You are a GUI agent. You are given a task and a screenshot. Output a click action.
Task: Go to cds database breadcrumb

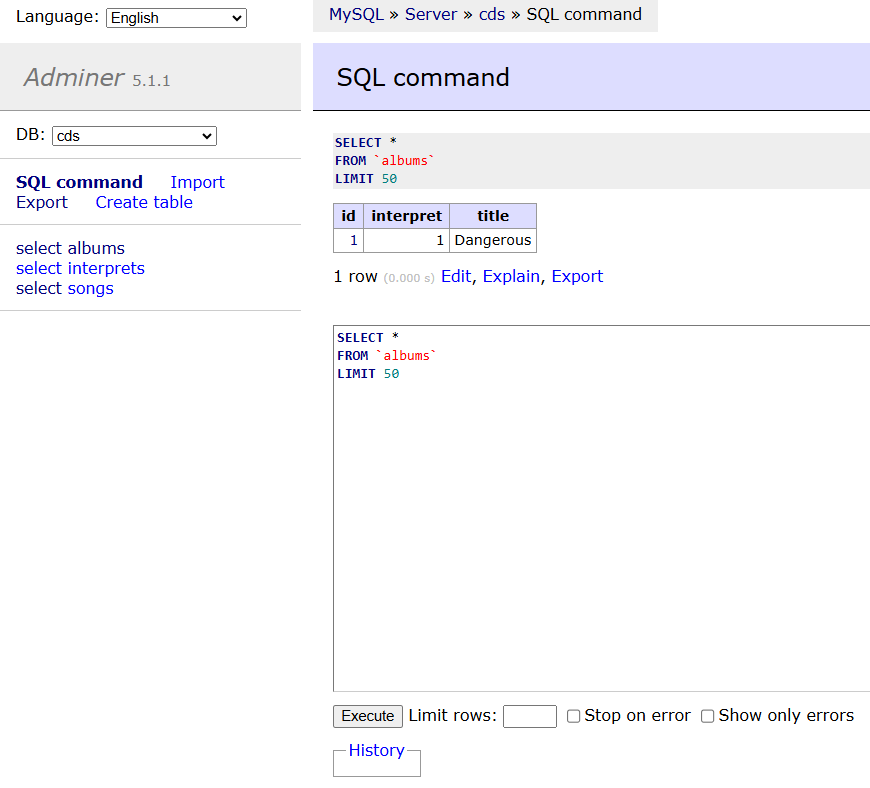492,14
